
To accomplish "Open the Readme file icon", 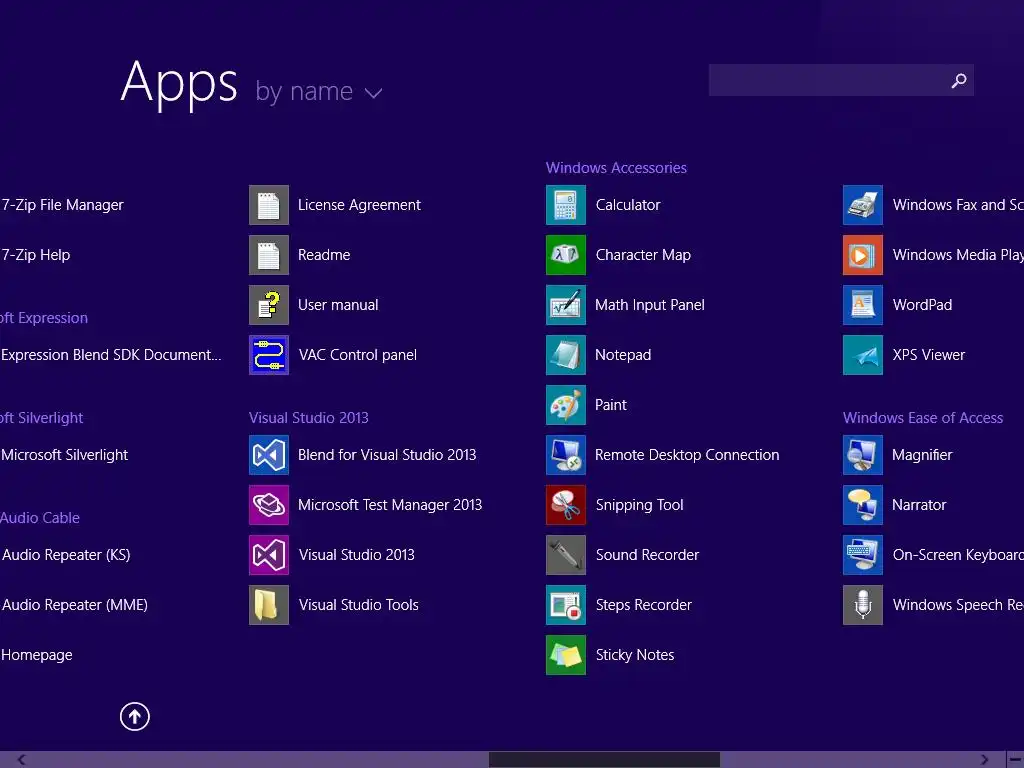I will click(x=268, y=255).
